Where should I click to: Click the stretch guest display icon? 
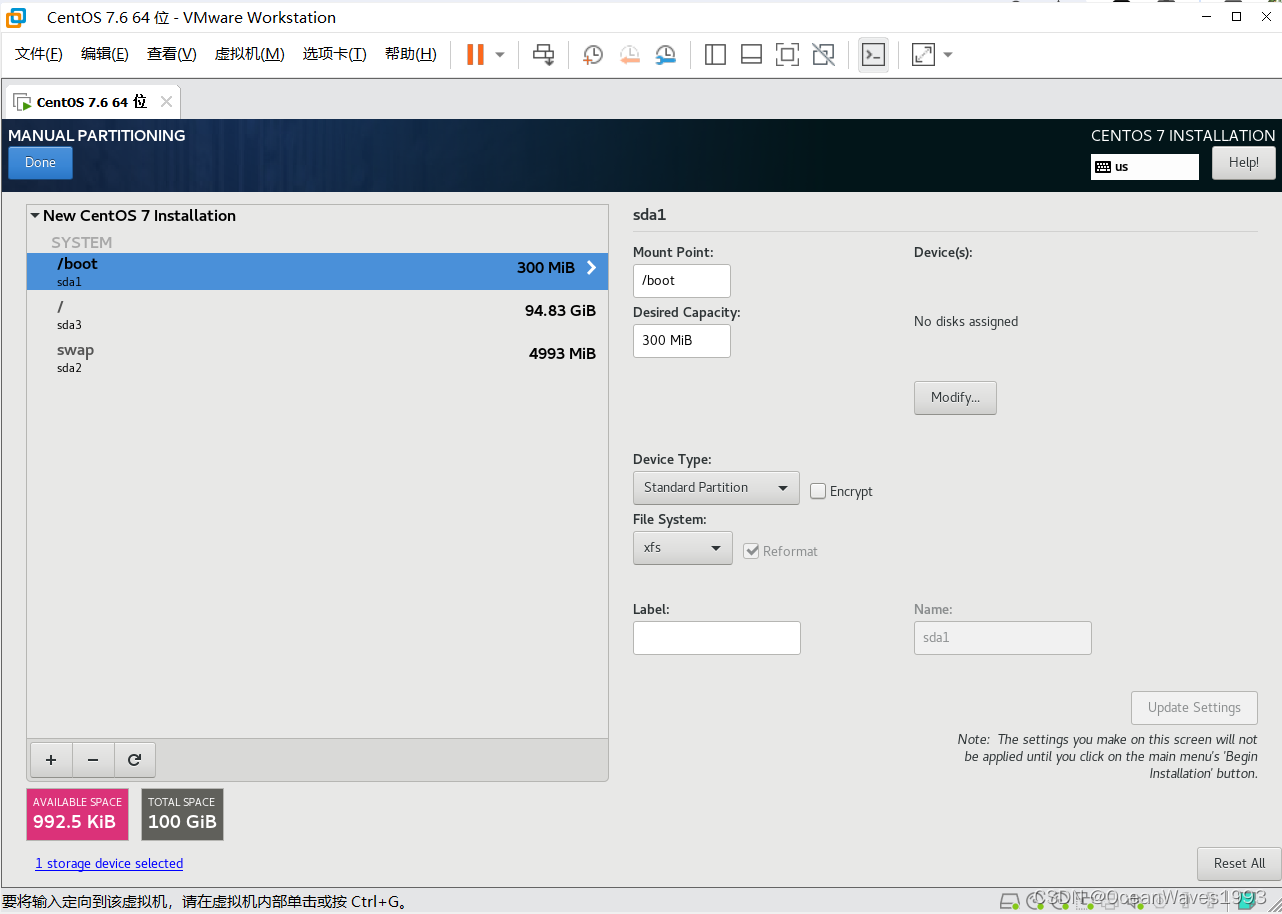923,55
